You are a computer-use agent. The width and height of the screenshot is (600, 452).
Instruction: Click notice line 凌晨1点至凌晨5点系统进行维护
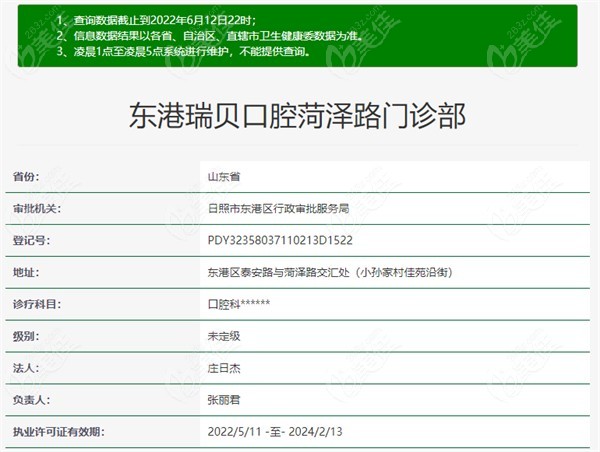tap(184, 51)
